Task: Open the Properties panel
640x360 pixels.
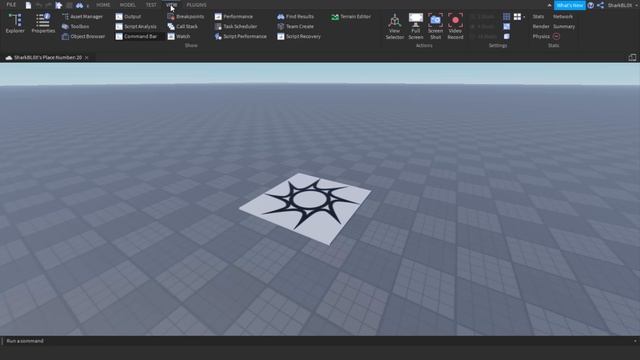Action: click(43, 23)
